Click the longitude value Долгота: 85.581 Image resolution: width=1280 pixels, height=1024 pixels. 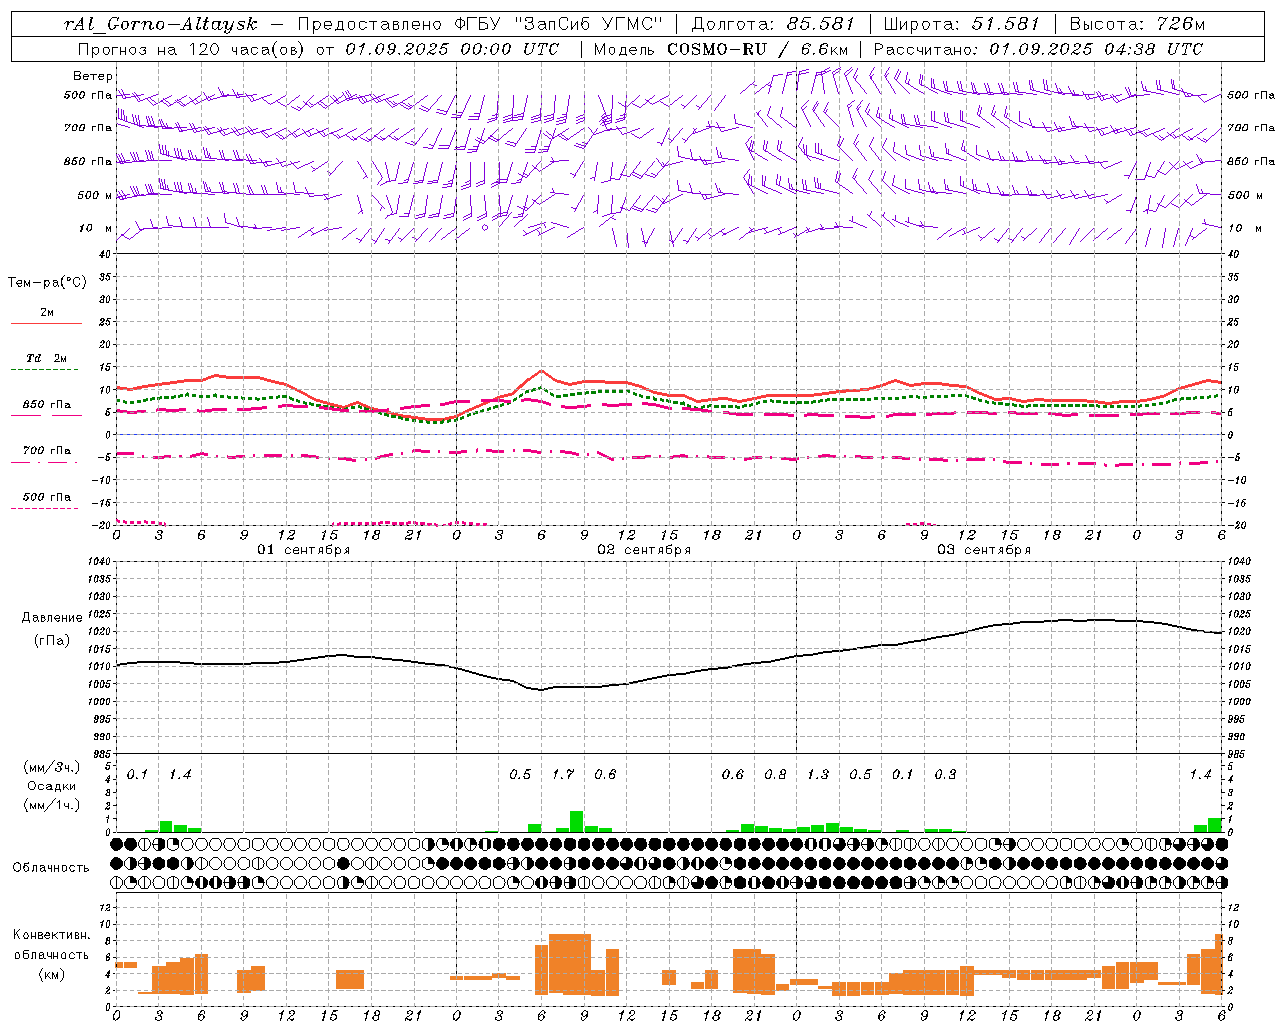(x=773, y=24)
